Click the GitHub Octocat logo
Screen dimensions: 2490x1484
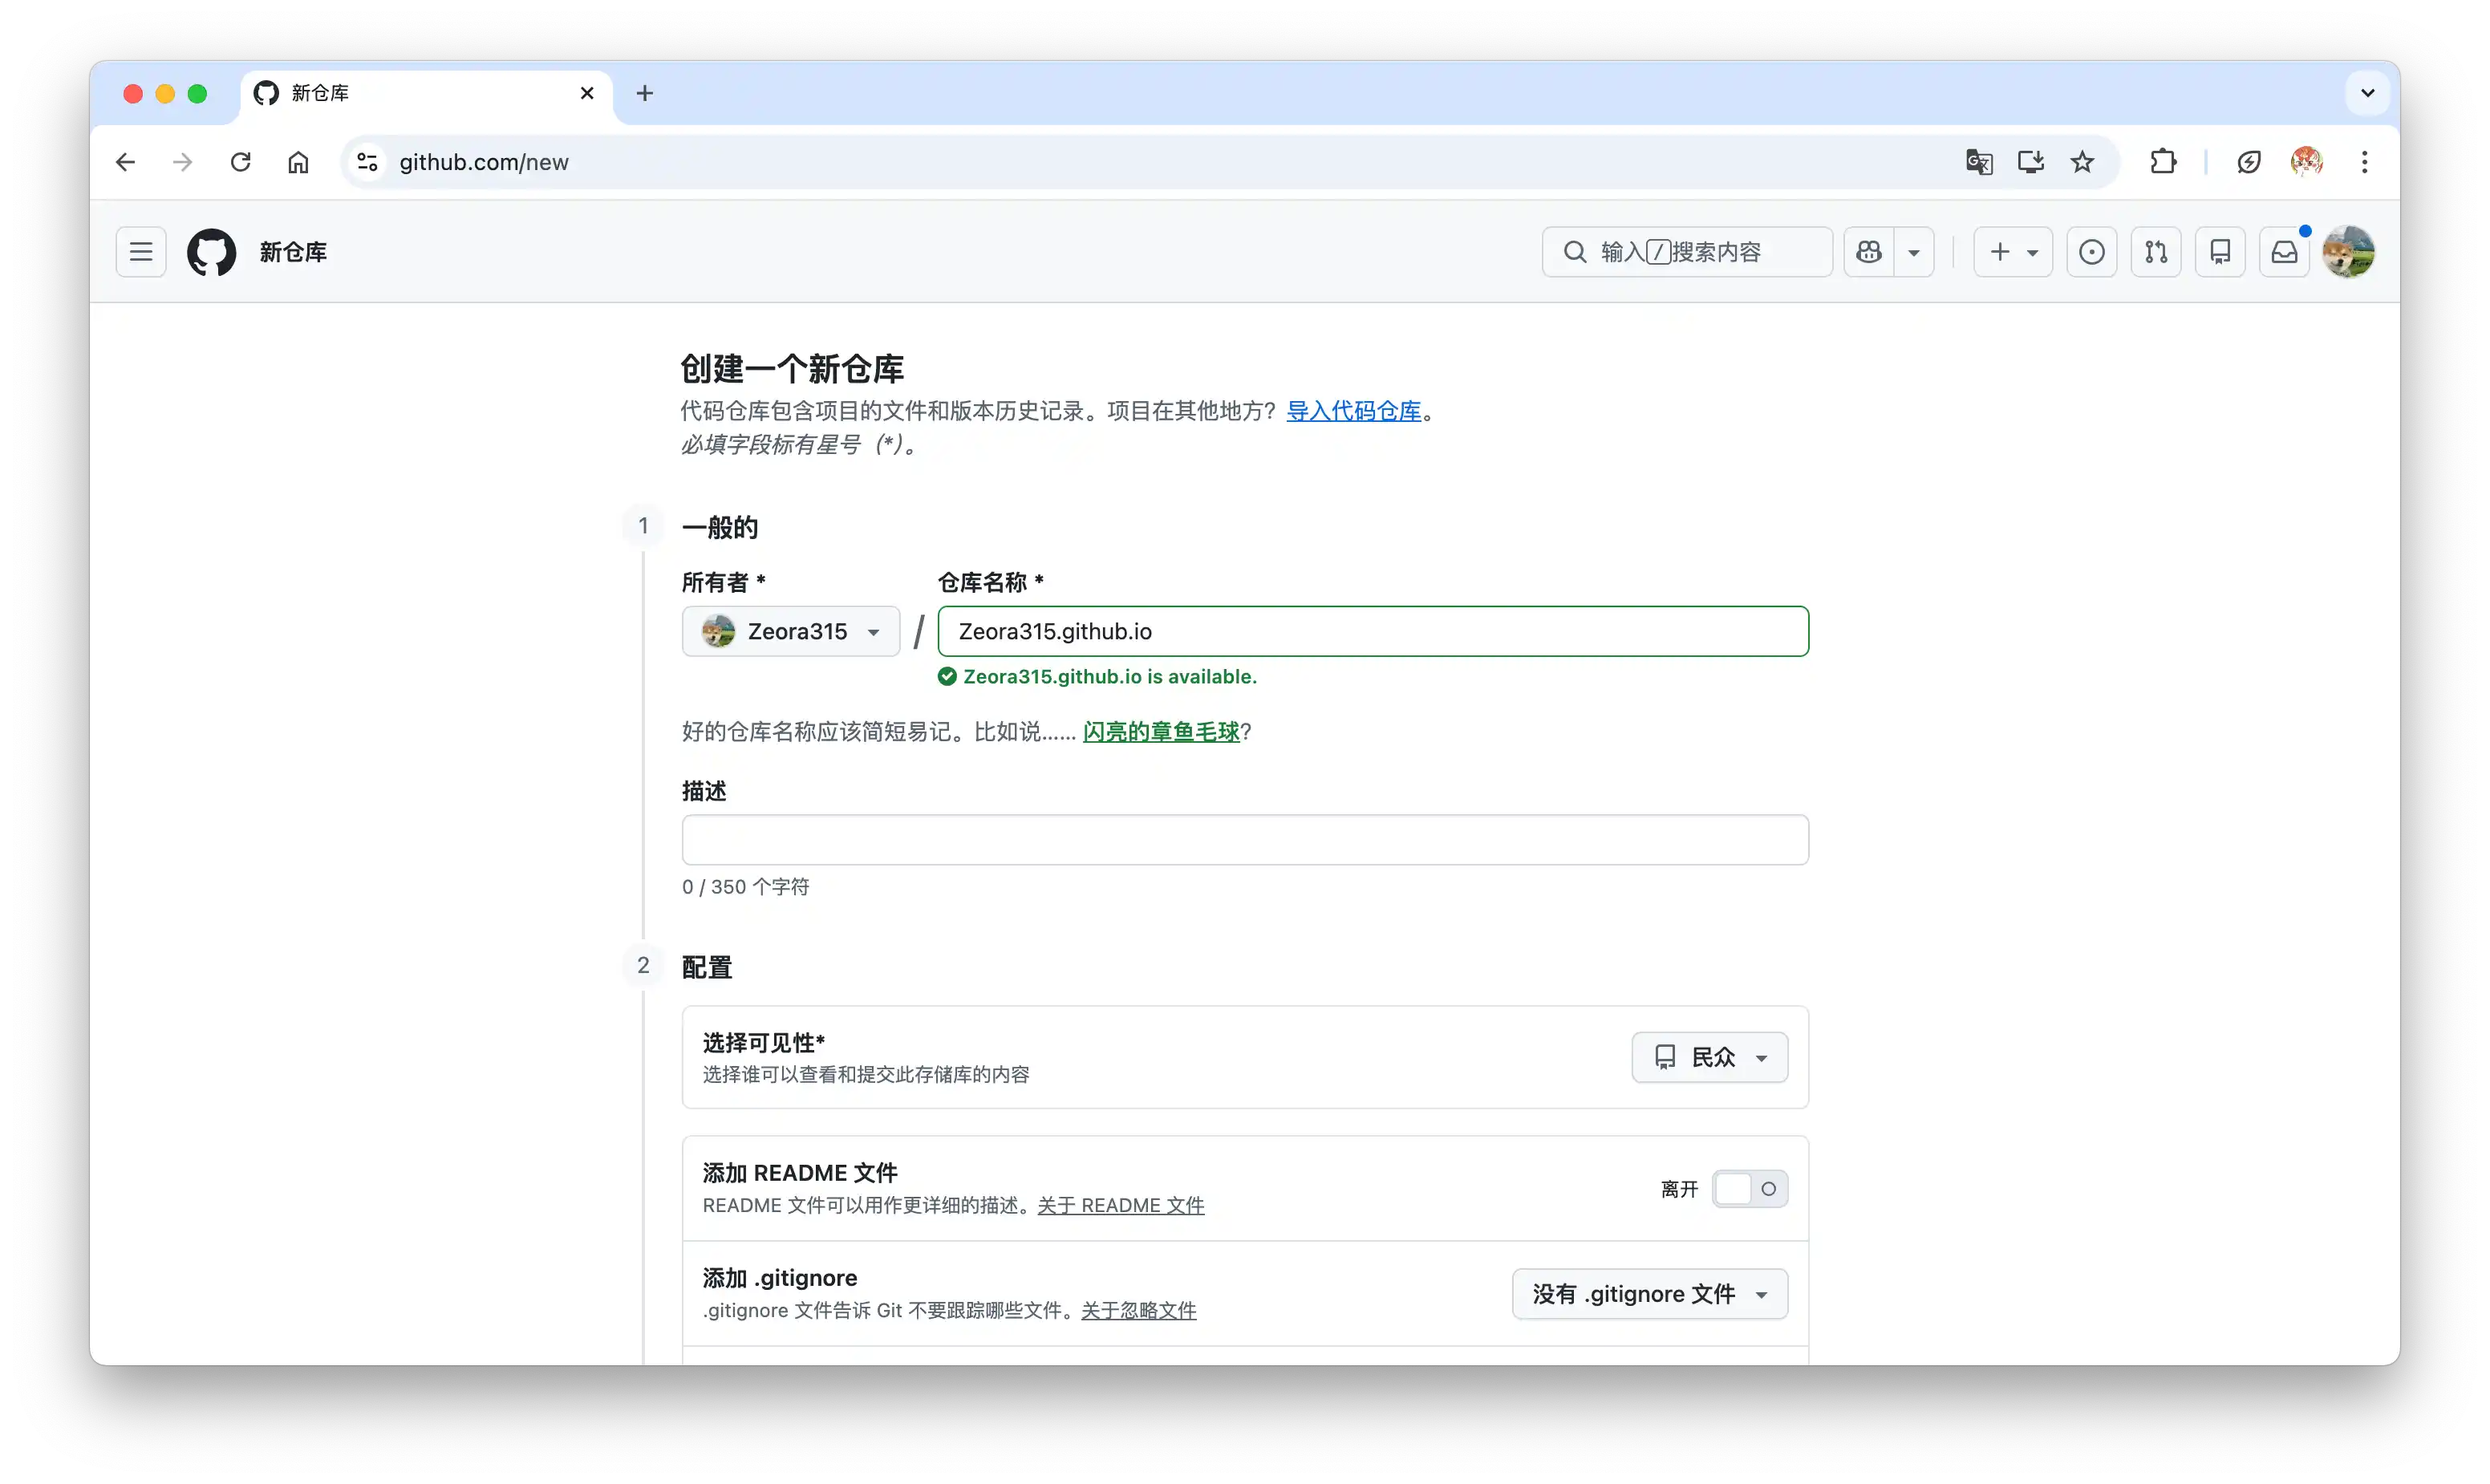(x=211, y=252)
